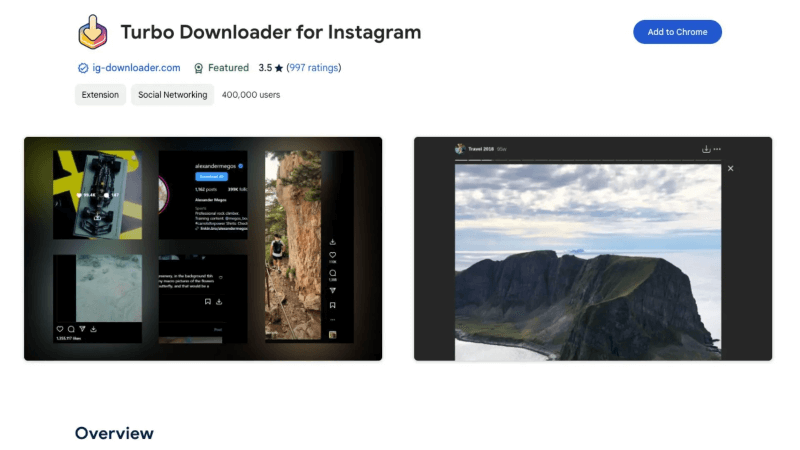Click the Add to Chrome button
The height and width of the screenshot is (450, 800).
click(x=677, y=32)
